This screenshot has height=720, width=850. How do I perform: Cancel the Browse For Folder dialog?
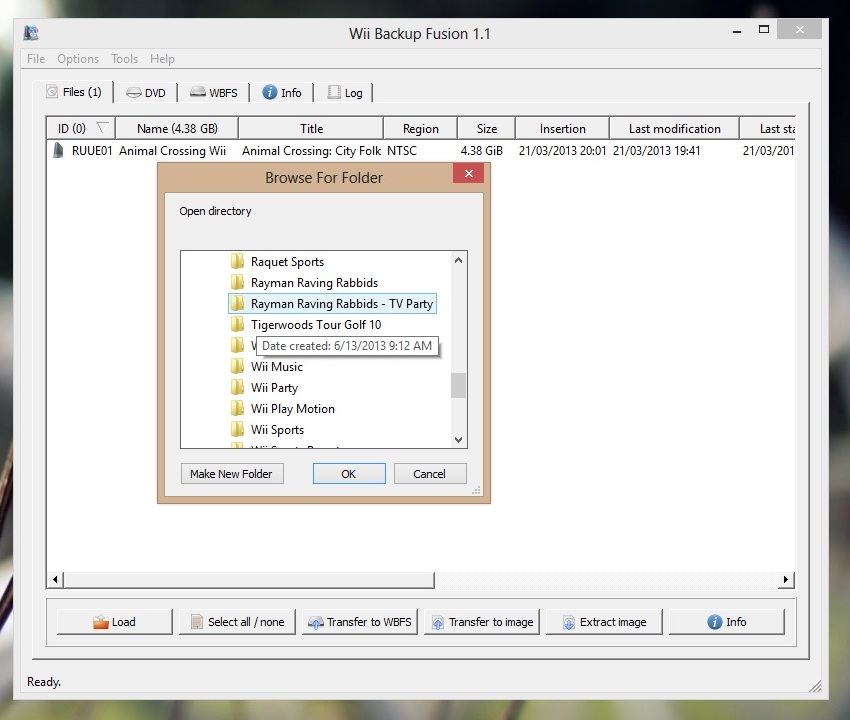pos(430,474)
